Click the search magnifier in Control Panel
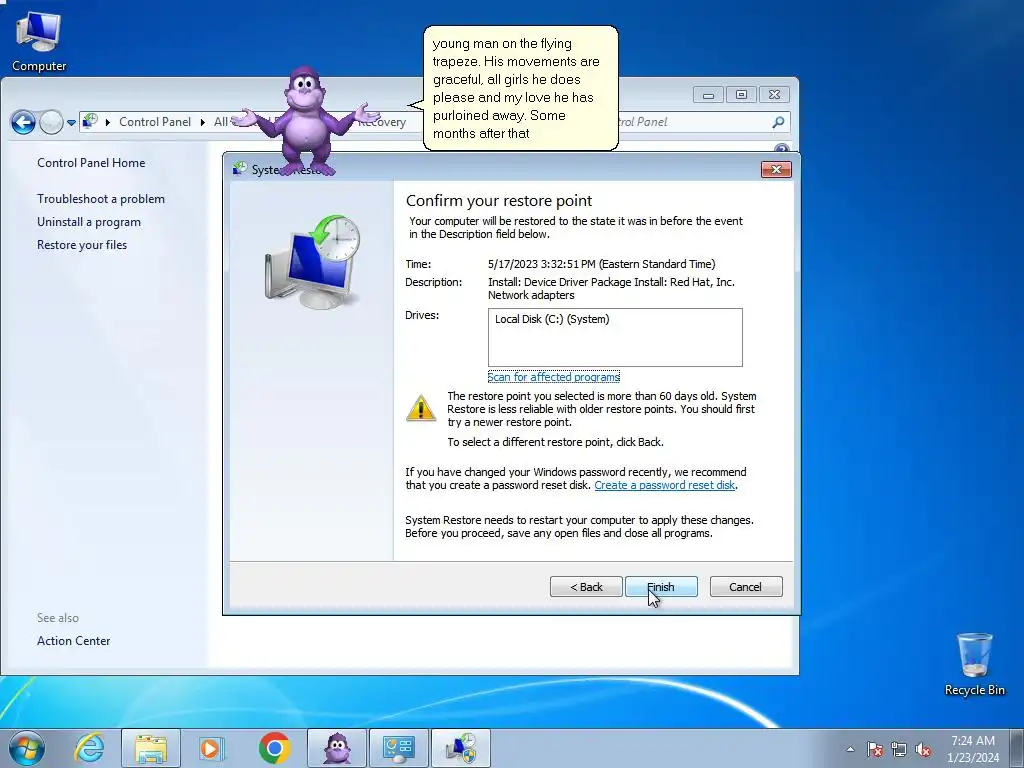The height and width of the screenshot is (768, 1024). pos(778,122)
